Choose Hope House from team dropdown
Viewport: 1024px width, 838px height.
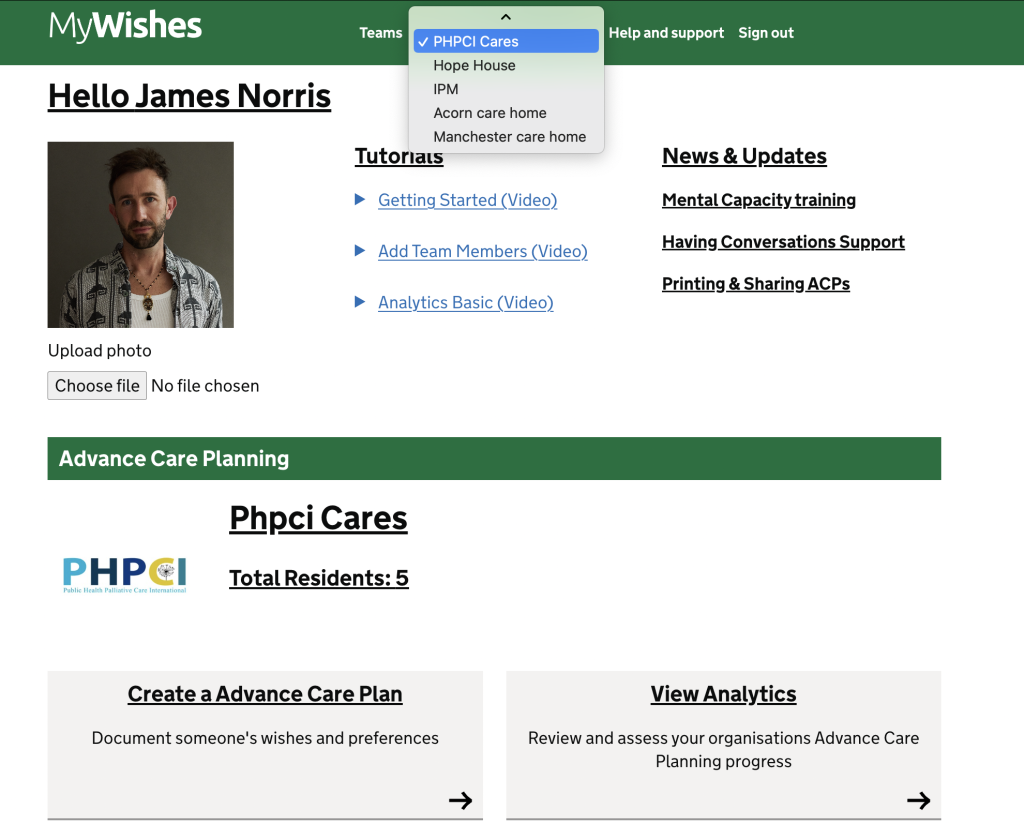point(475,65)
